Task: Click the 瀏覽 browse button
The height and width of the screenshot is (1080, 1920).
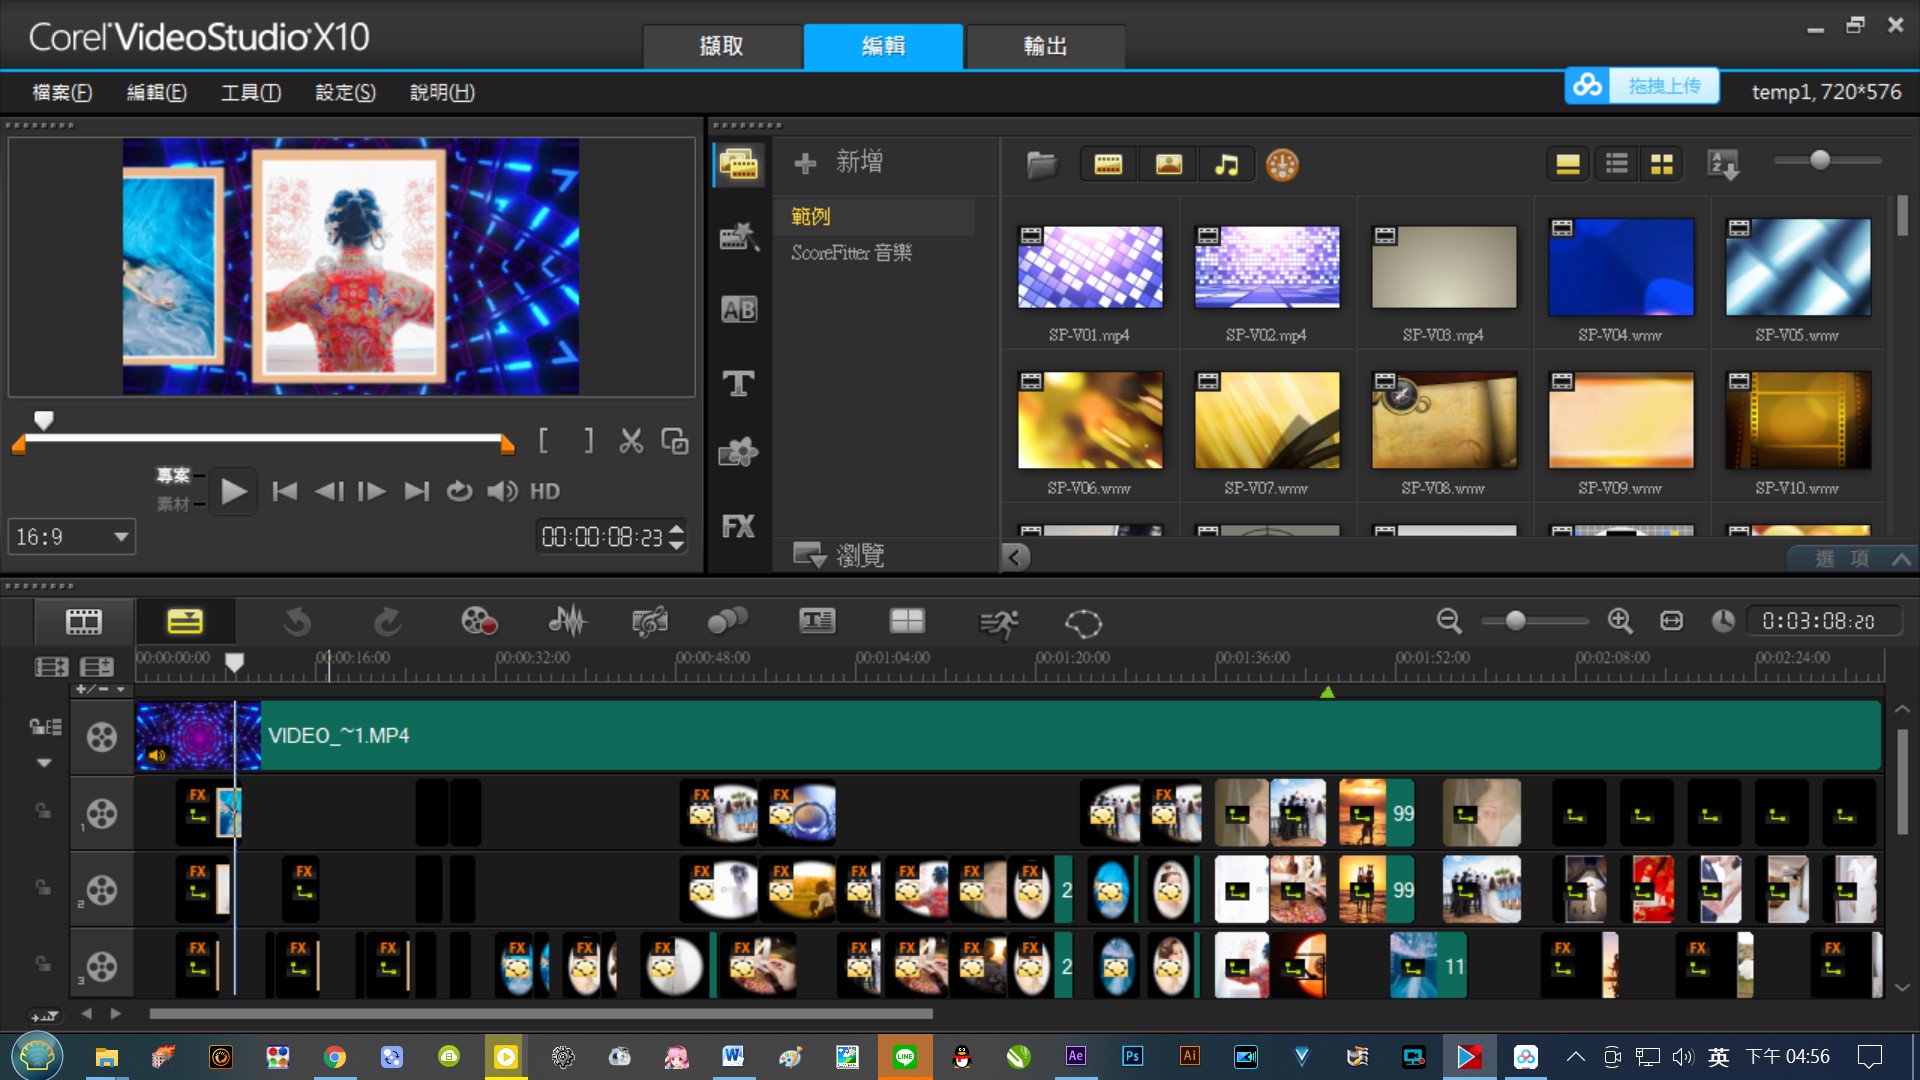Action: [x=839, y=555]
